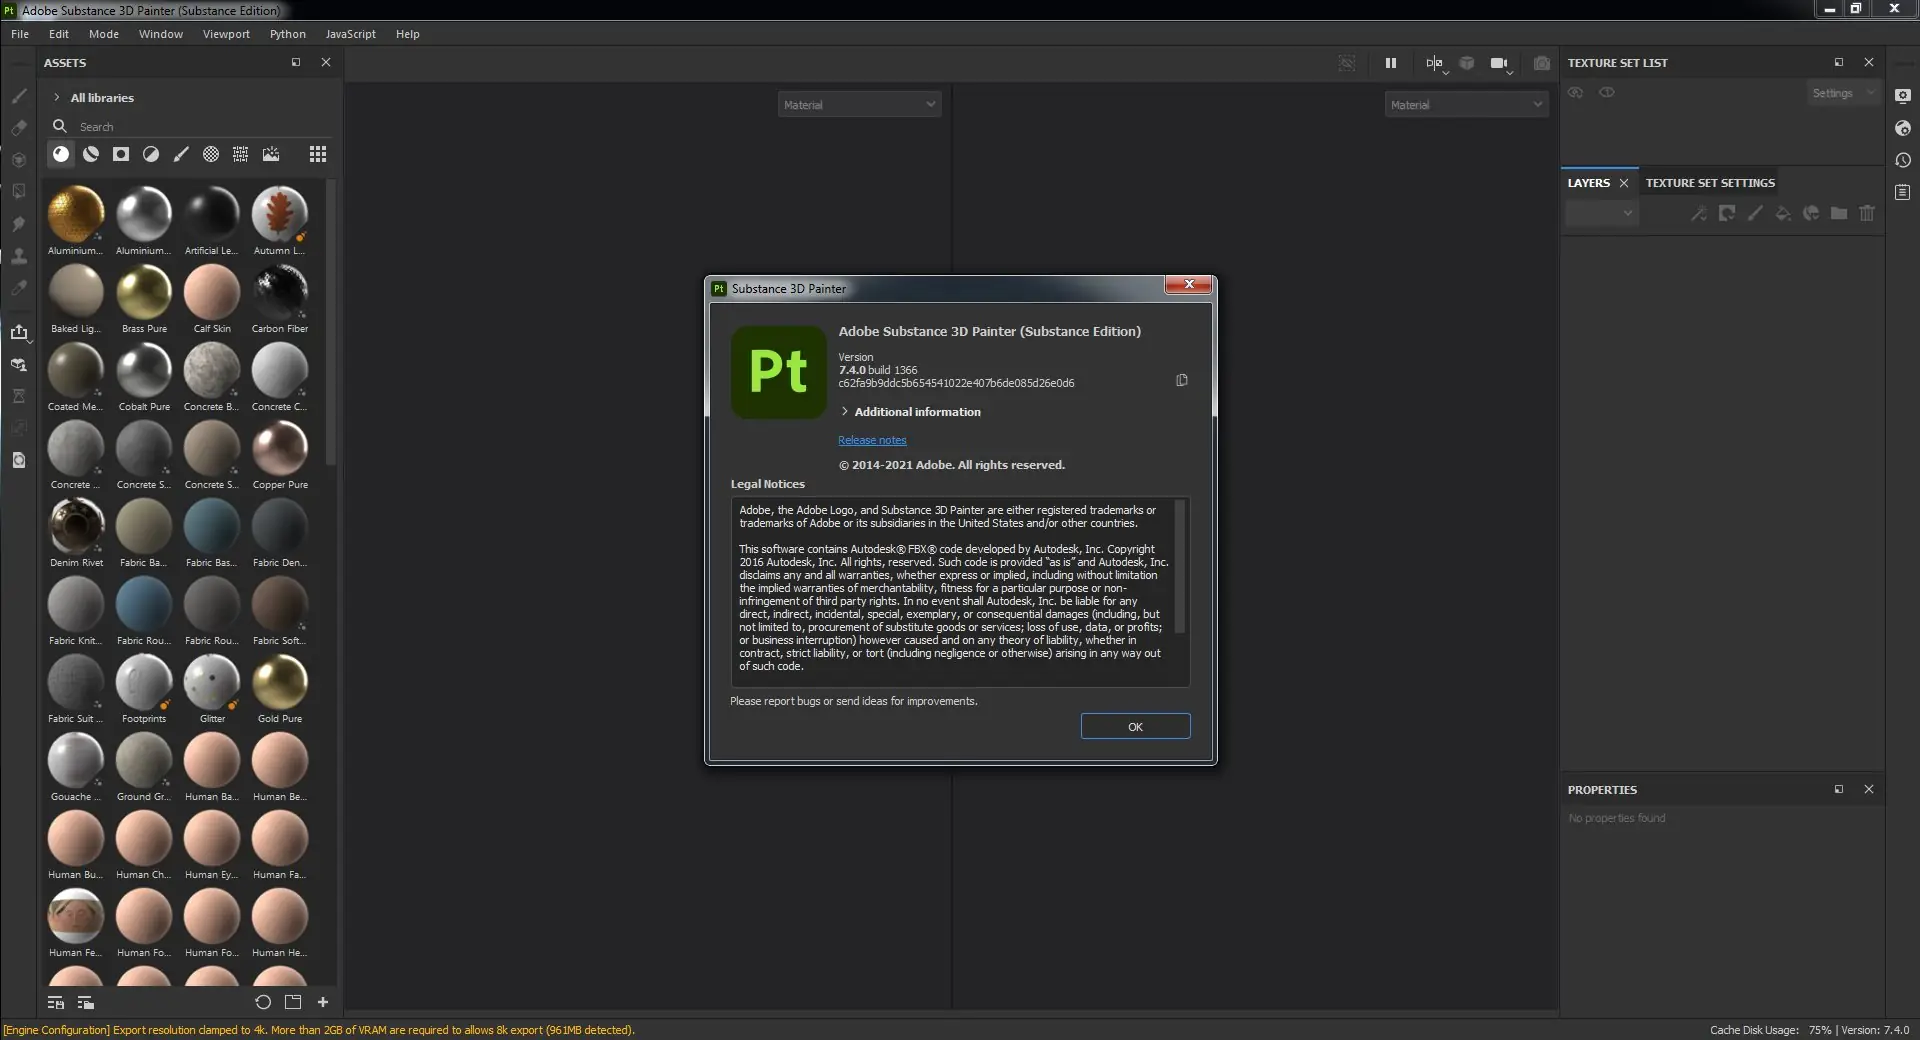The image size is (1920, 1040).
Task: Open Texture Set List Settings dropdown
Action: [1842, 93]
